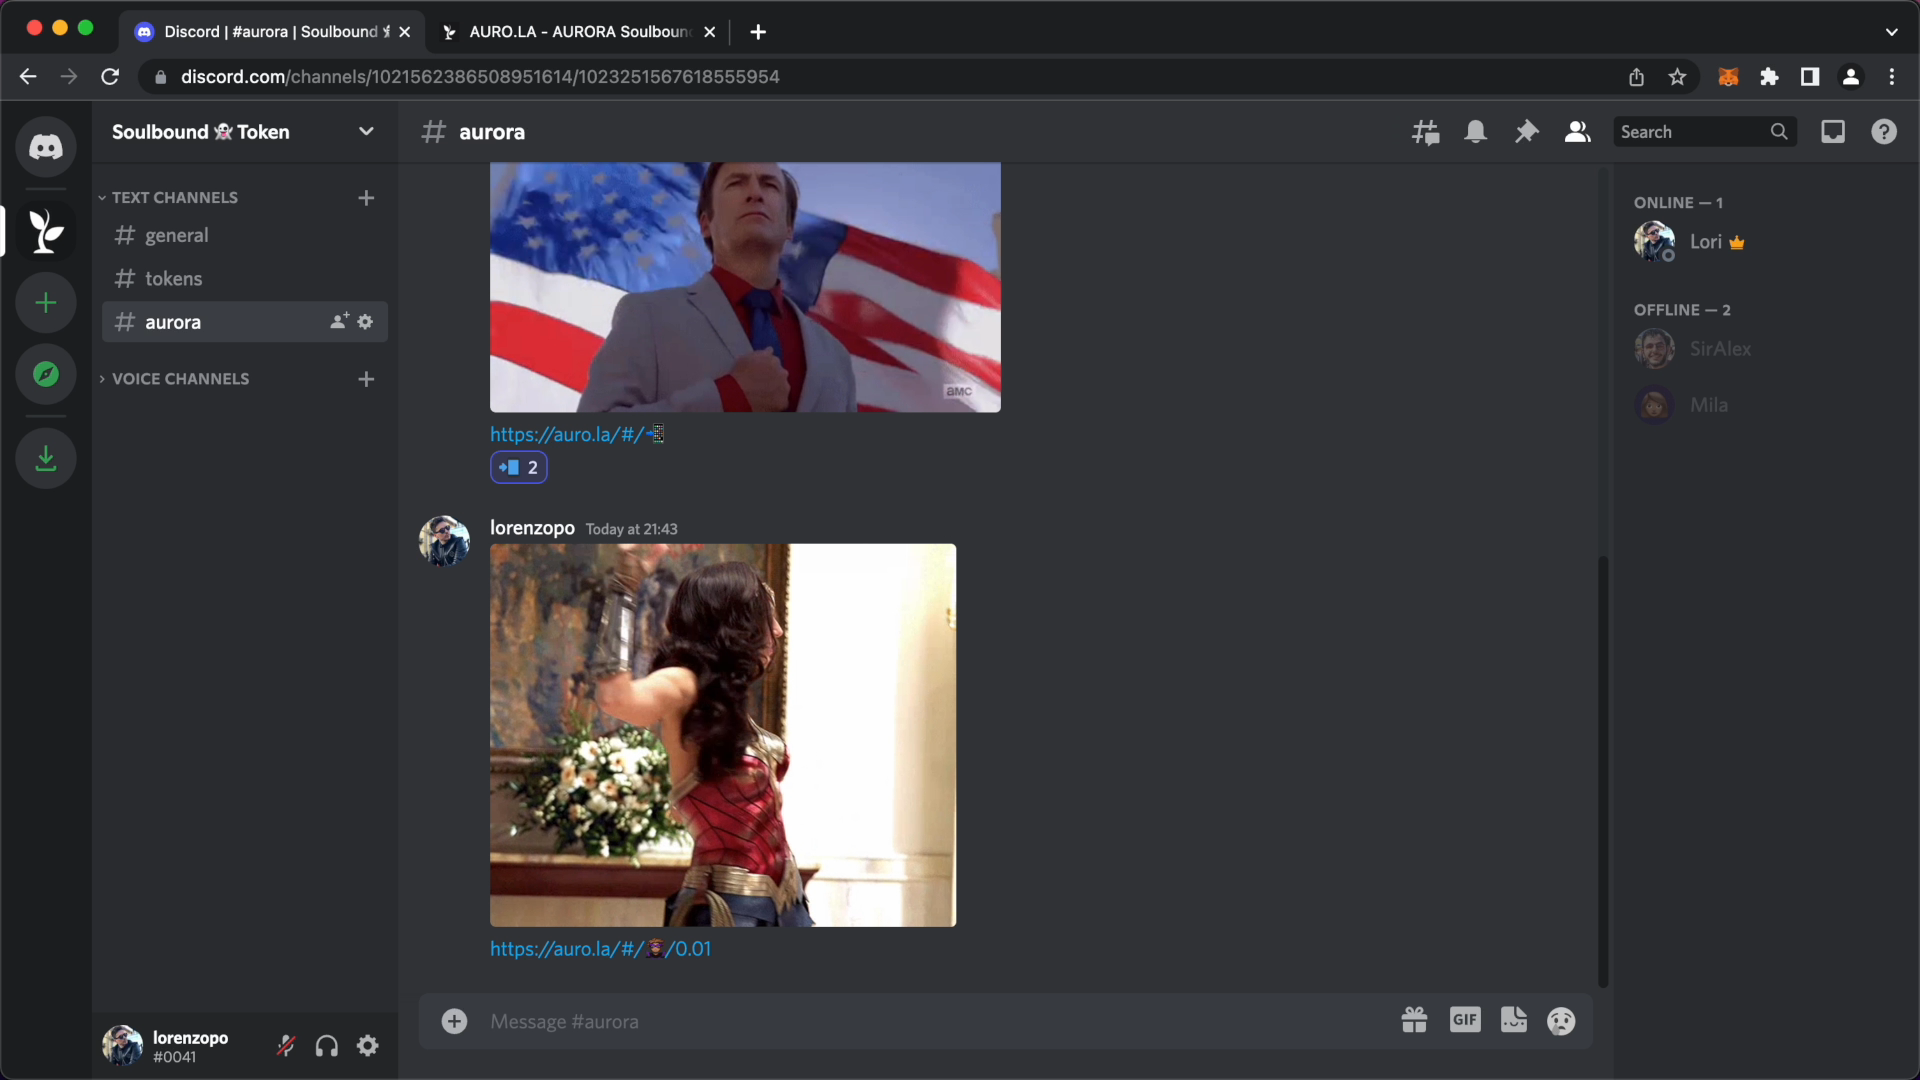Click the Download Apps icon

46,459
